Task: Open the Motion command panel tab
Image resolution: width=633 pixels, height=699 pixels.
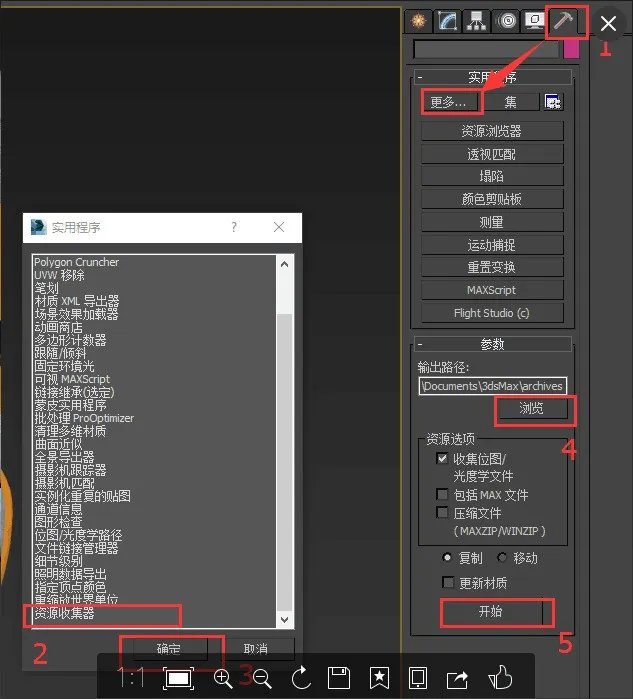Action: tap(507, 21)
